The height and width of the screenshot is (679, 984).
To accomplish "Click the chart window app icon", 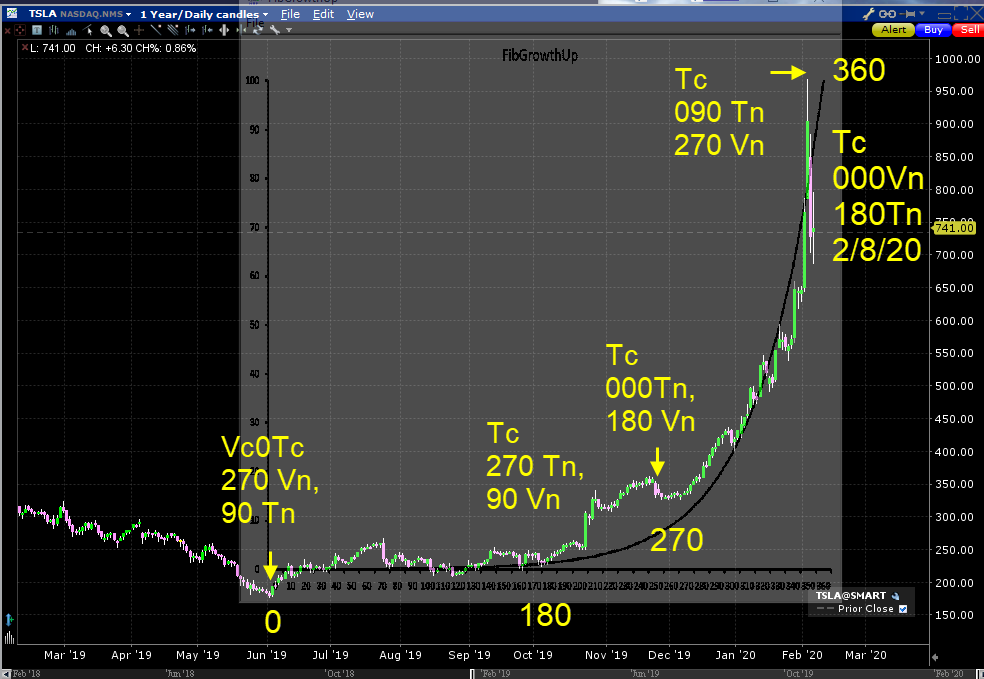I will pos(12,13).
